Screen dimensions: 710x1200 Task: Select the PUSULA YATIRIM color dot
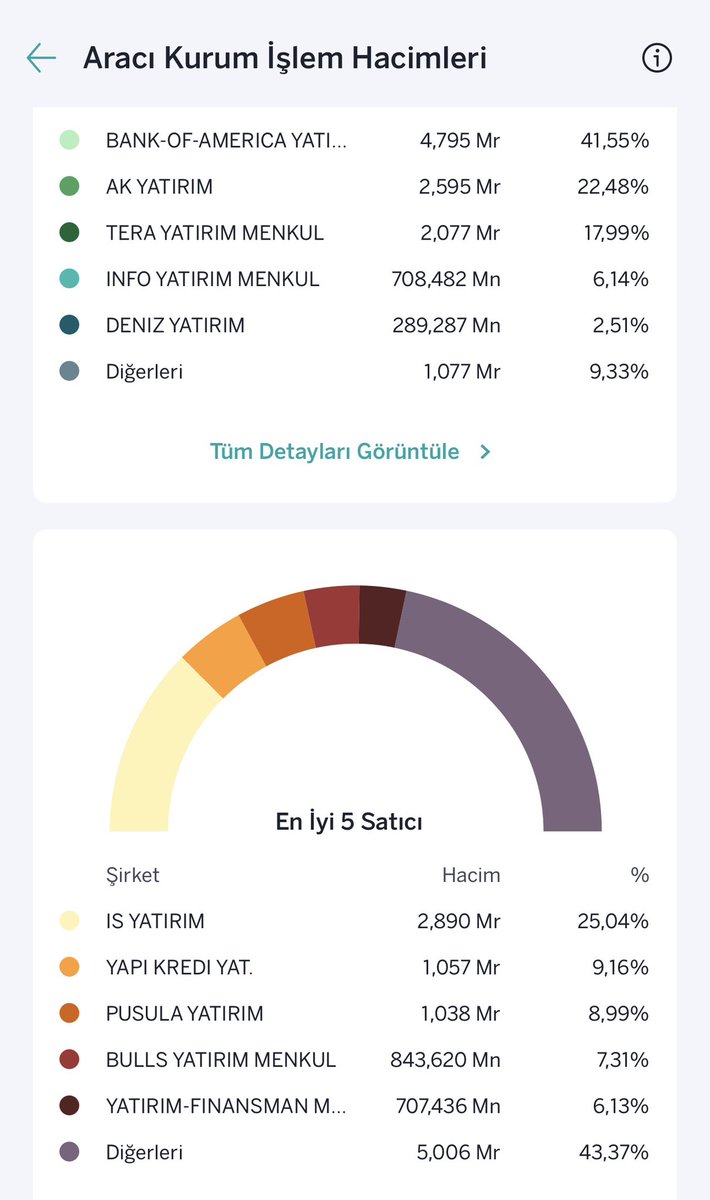click(69, 1013)
